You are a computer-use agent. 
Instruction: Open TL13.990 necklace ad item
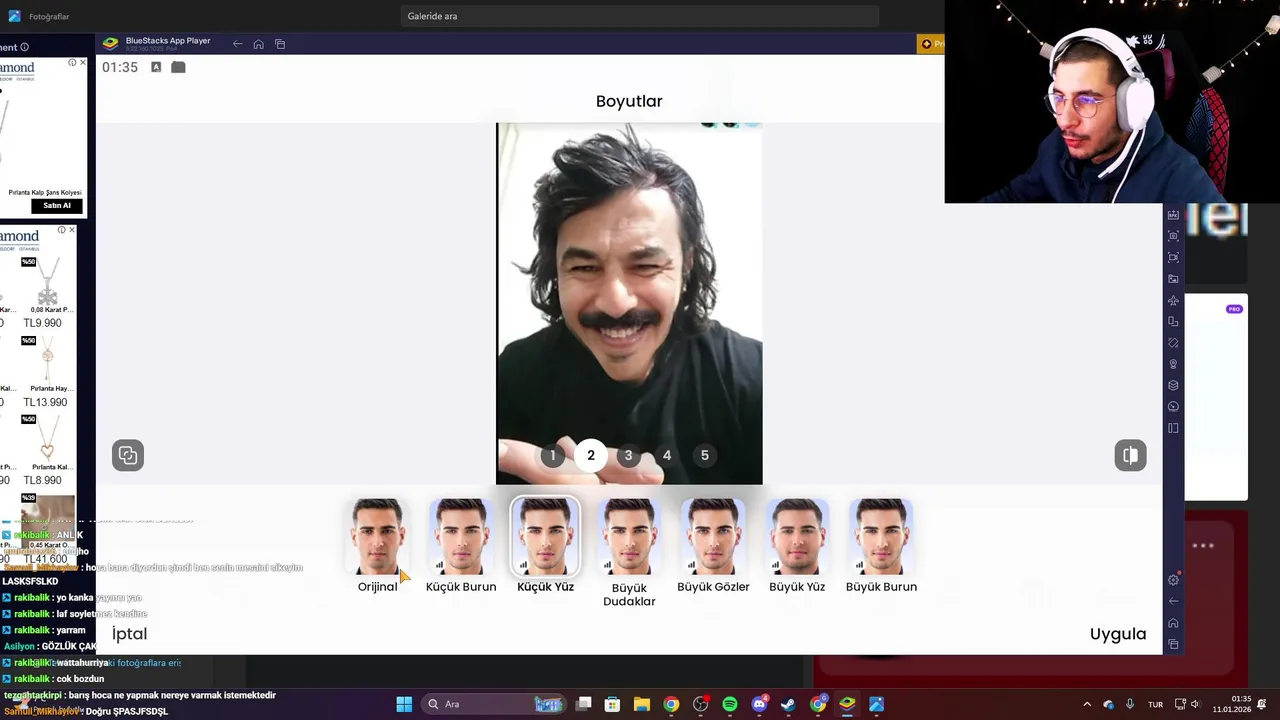click(x=45, y=372)
